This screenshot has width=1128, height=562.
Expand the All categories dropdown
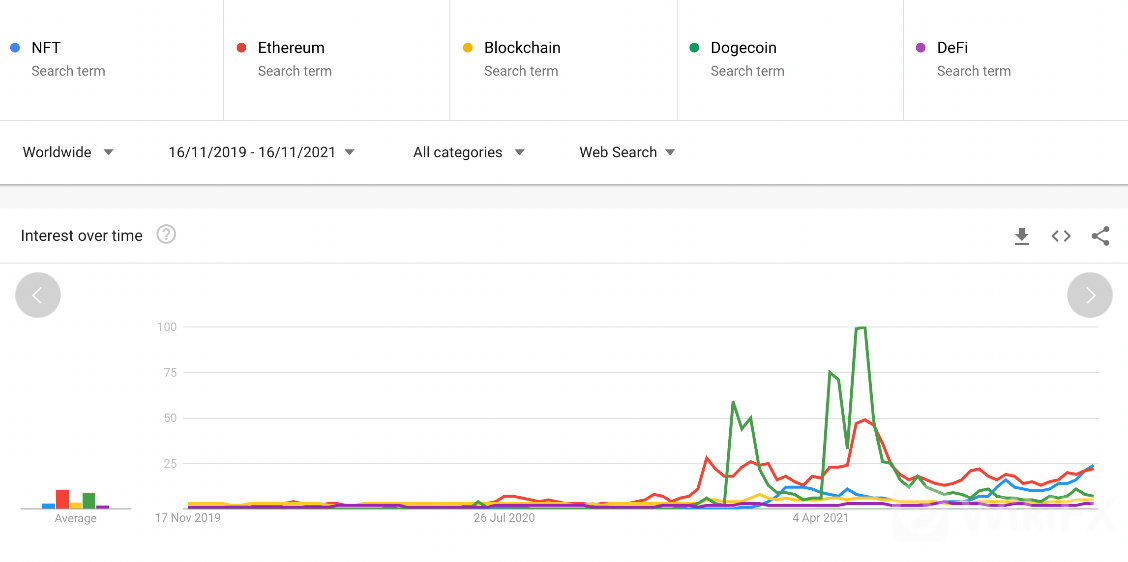468,152
